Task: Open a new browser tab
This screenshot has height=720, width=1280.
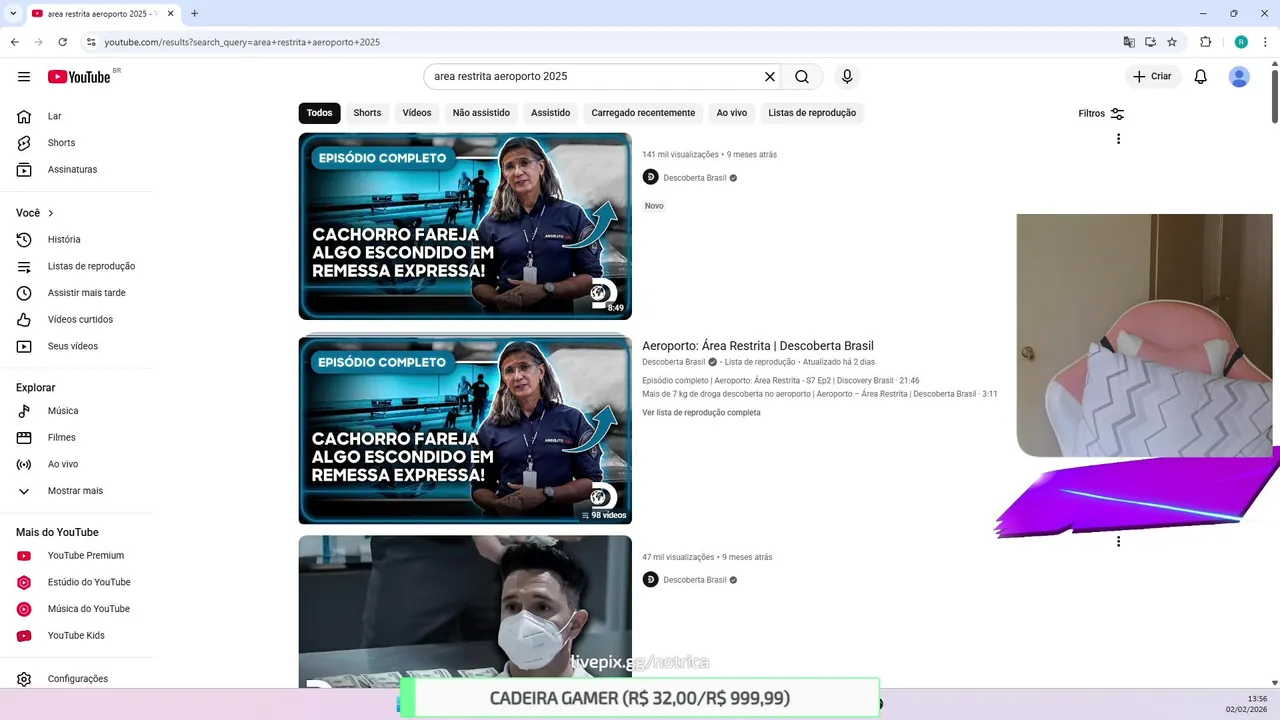Action: coord(194,14)
